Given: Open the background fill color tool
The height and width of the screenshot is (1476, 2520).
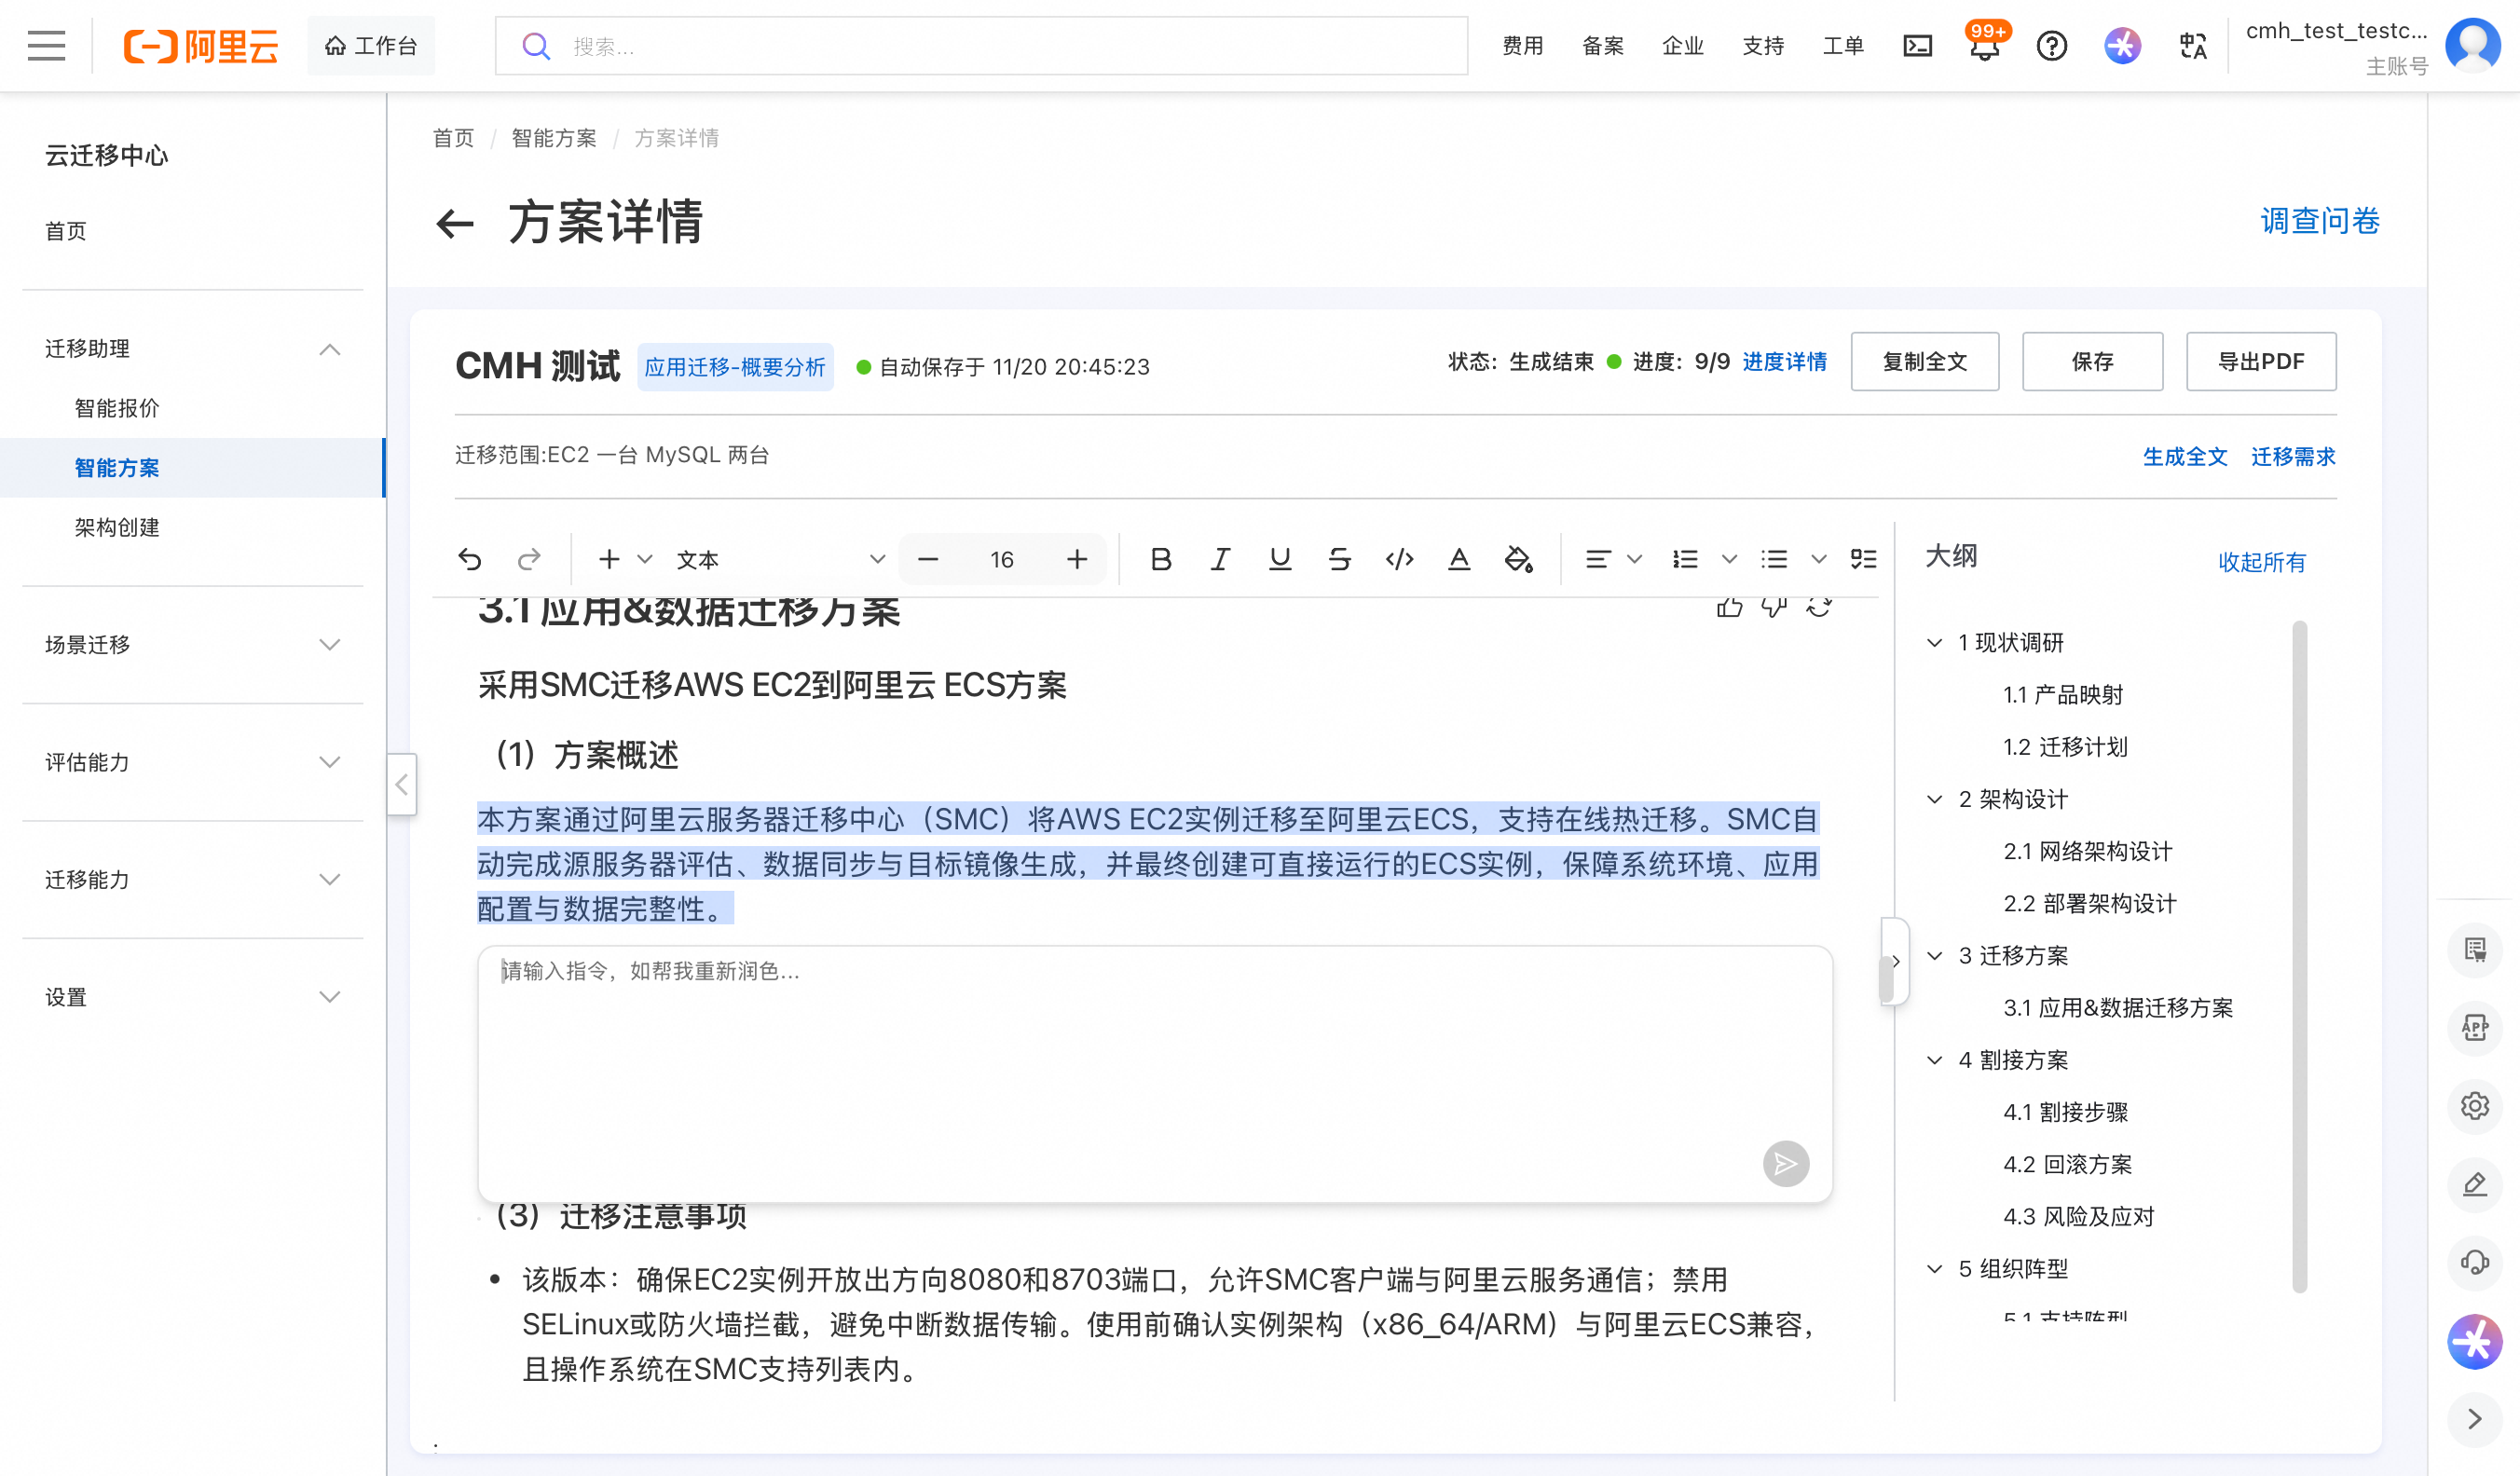Looking at the screenshot, I should click(1518, 559).
